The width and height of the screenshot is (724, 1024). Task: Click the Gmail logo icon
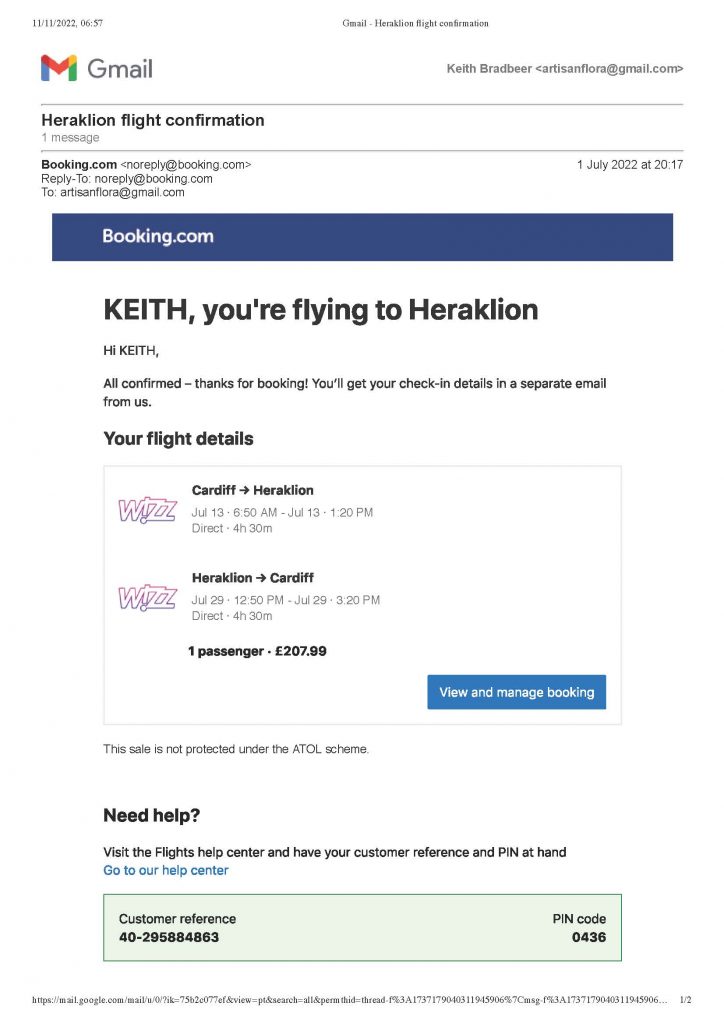[59, 68]
